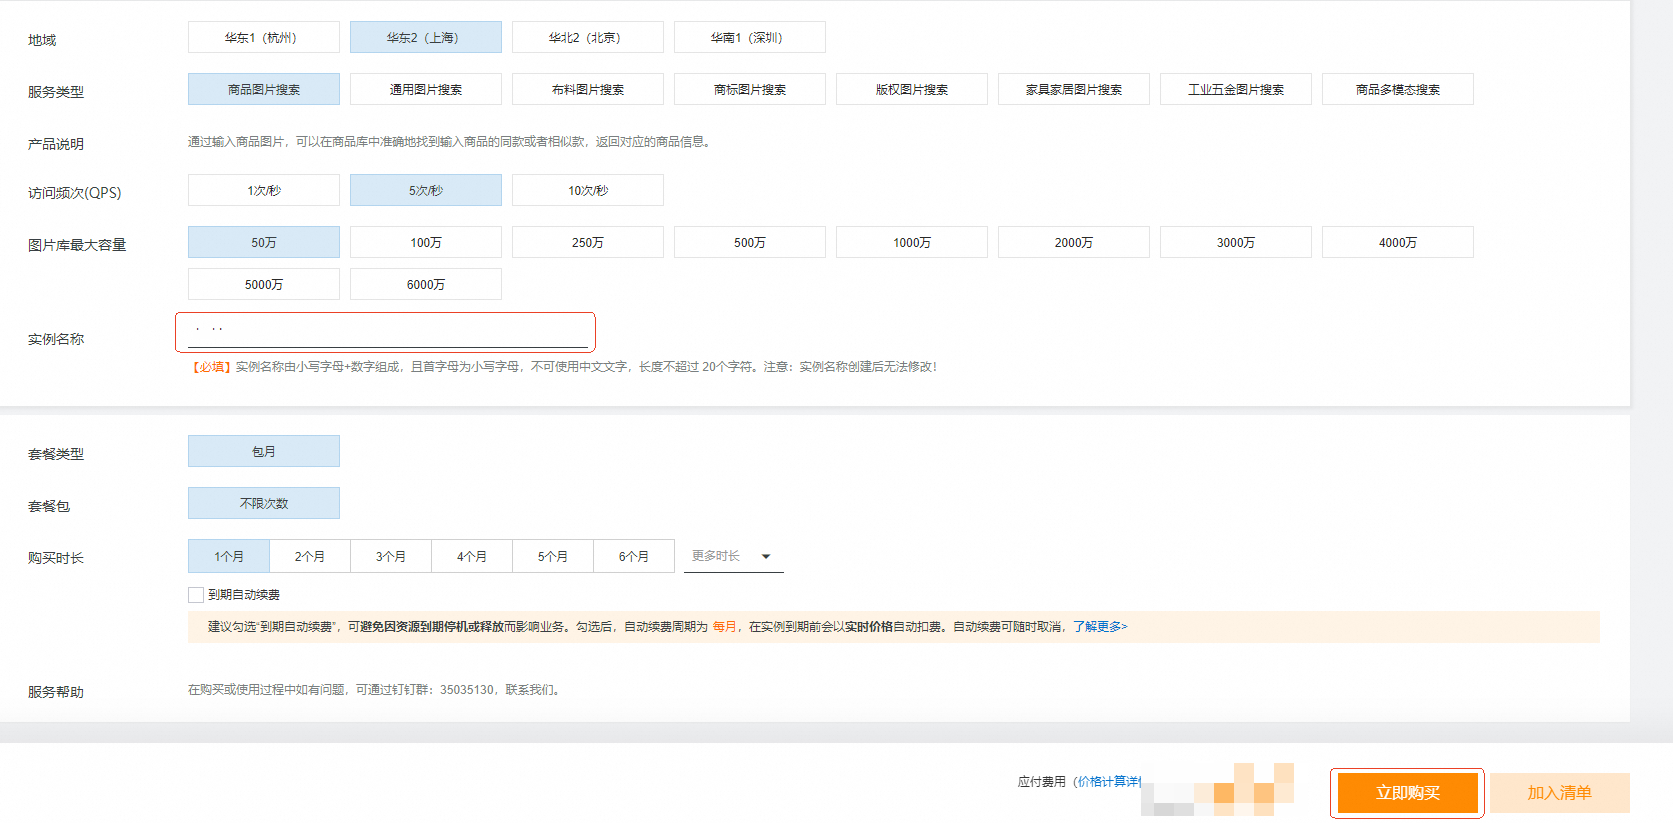Image resolution: width=1673 pixels, height=823 pixels.
Task: Click the 加入清单 button
Action: [1560, 793]
